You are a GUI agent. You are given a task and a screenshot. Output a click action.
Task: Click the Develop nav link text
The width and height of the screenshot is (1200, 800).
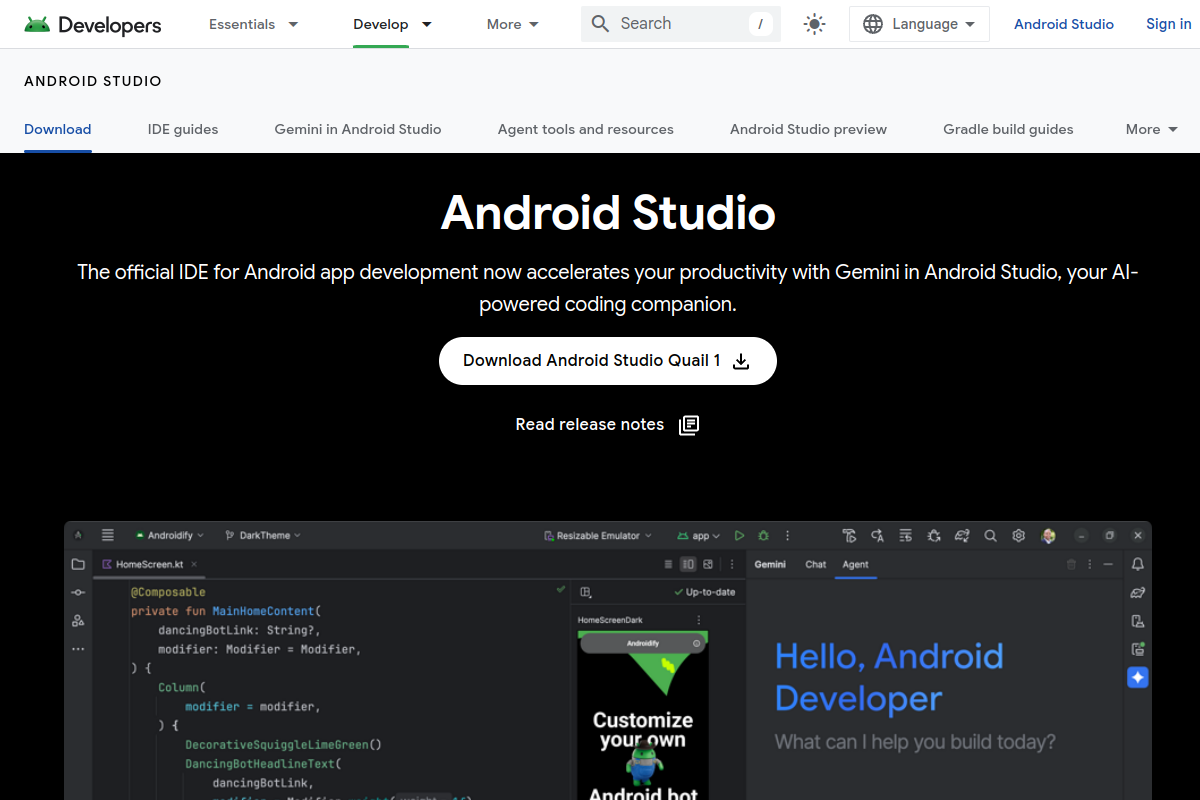381,24
